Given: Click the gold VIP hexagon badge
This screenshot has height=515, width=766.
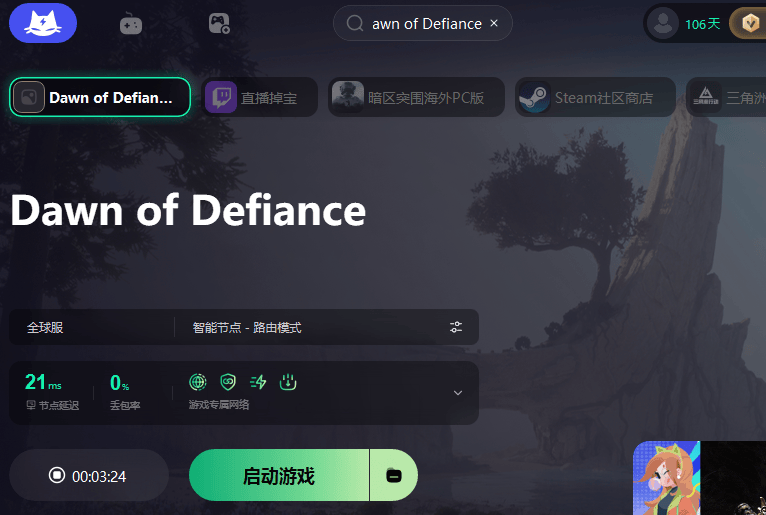Looking at the screenshot, I should (747, 24).
